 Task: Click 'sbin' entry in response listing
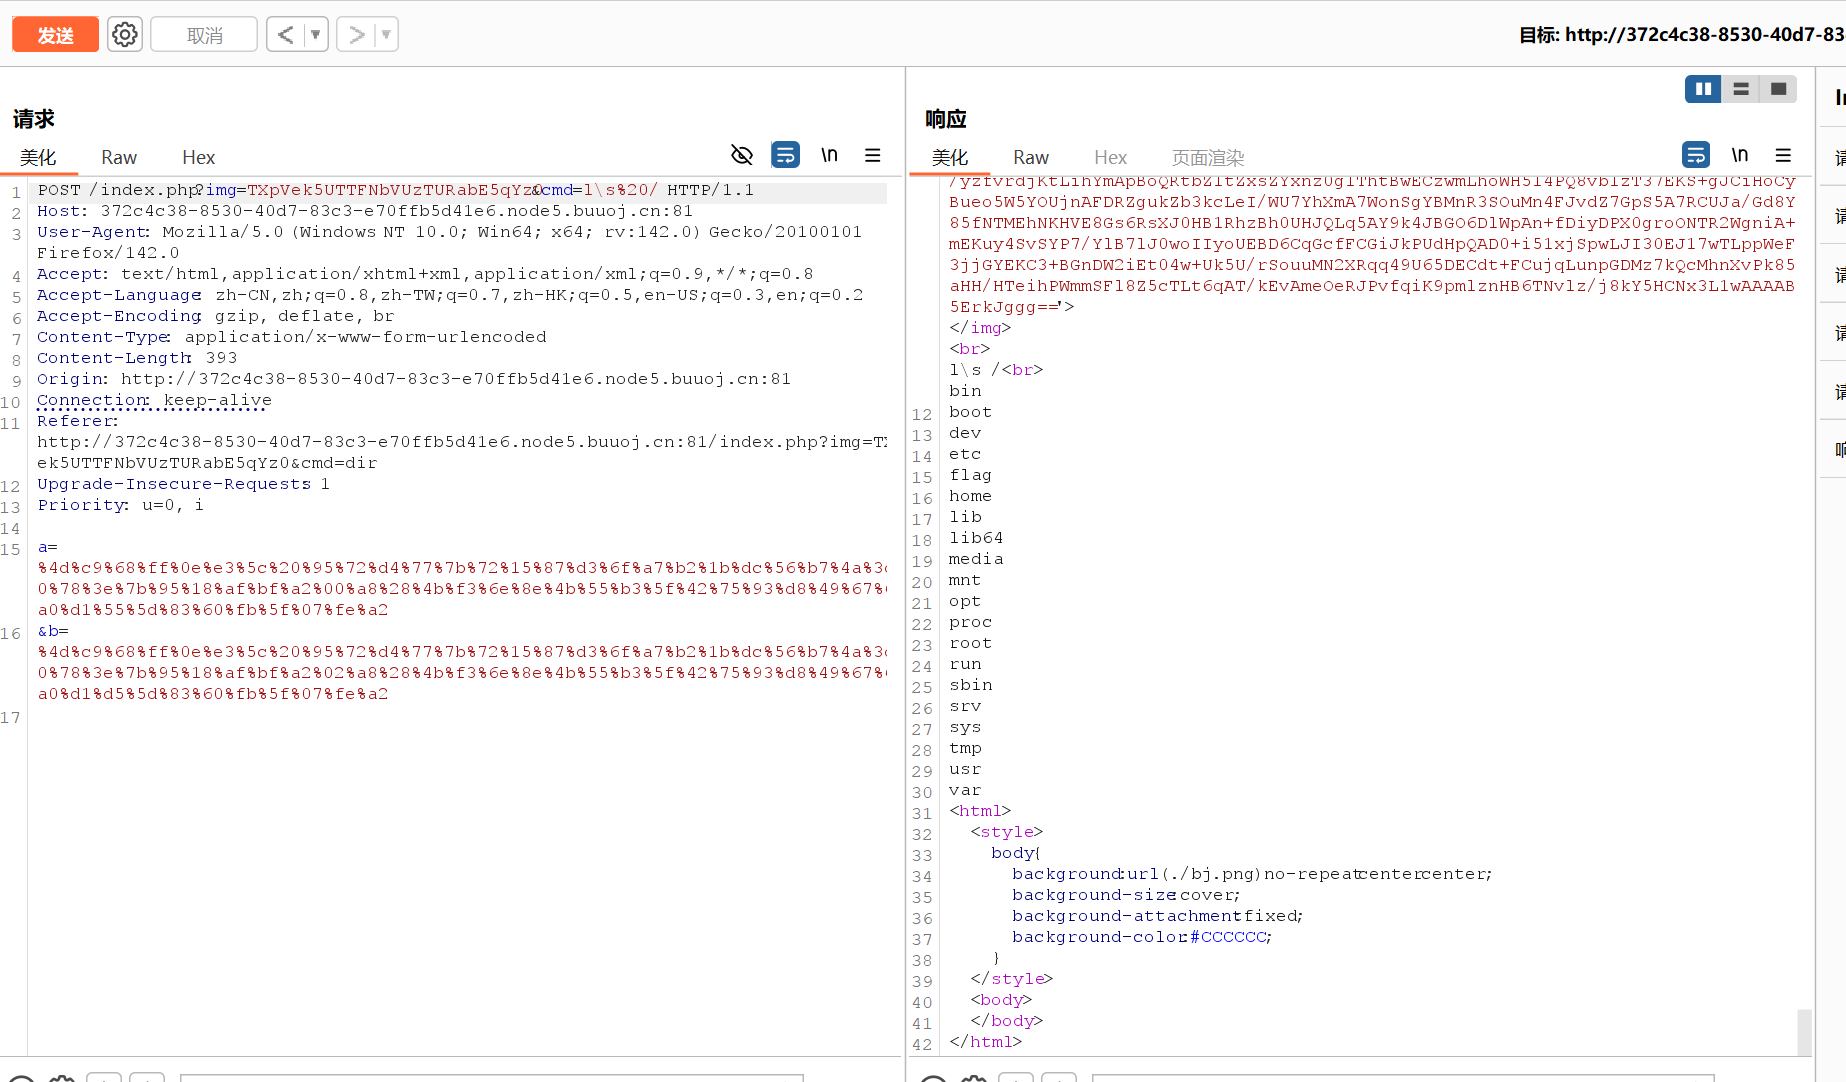tap(970, 685)
